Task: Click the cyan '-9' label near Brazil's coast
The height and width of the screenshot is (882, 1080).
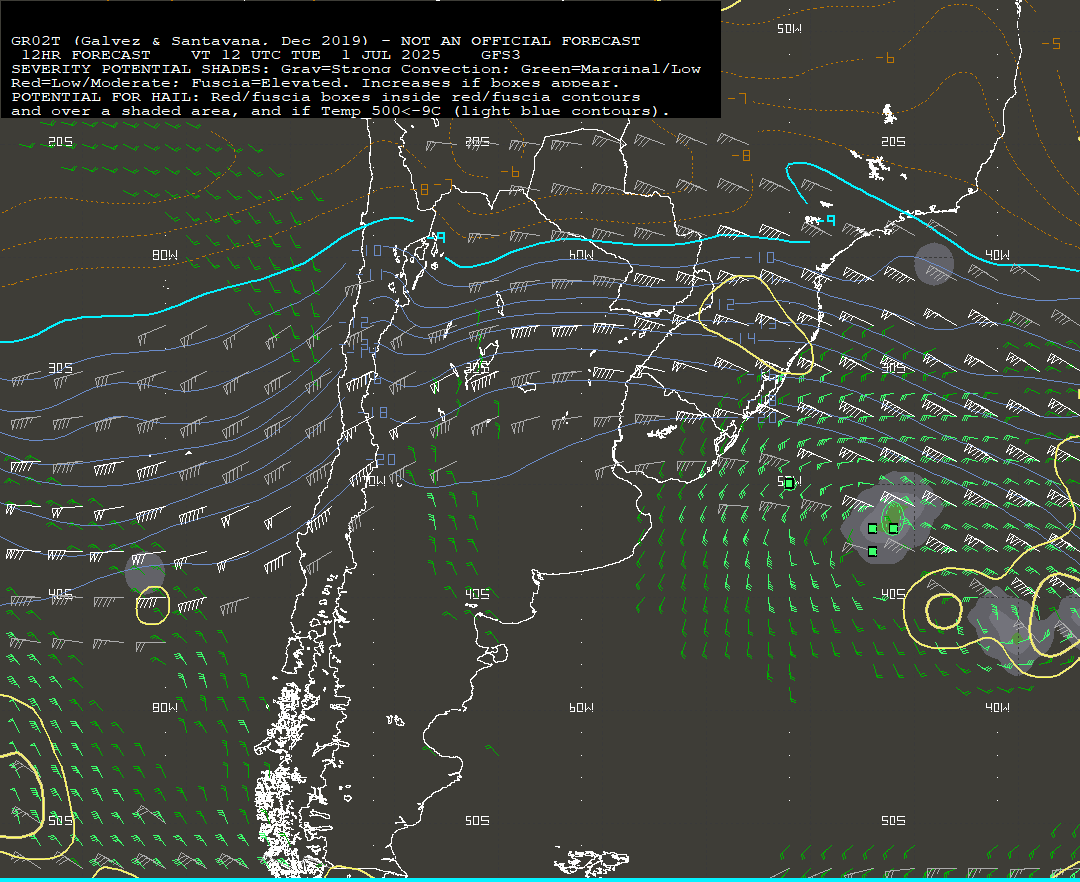Action: click(828, 220)
